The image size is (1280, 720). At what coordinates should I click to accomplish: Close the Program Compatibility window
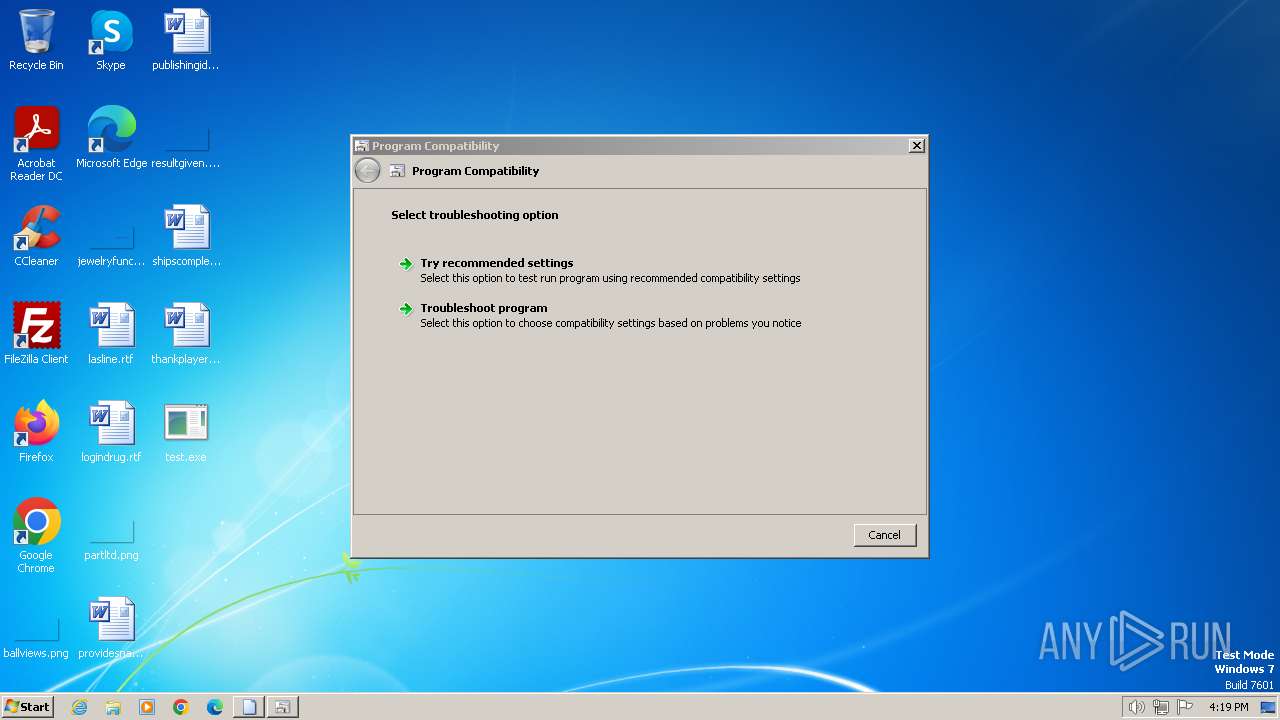click(x=916, y=146)
